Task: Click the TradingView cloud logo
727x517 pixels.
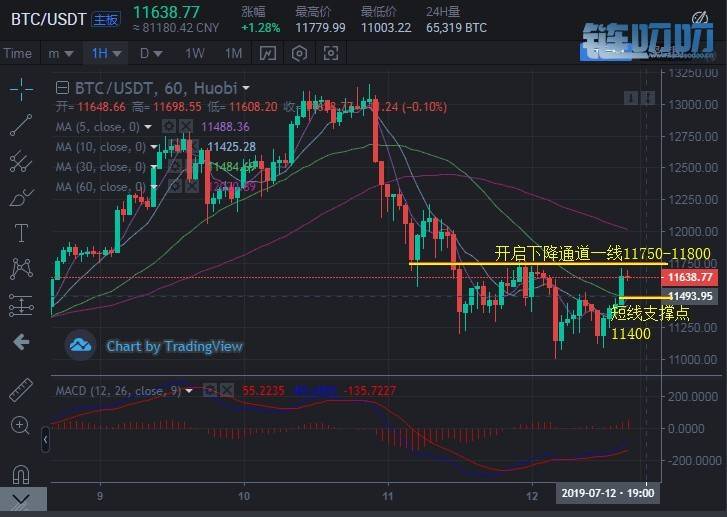Action: tap(80, 345)
